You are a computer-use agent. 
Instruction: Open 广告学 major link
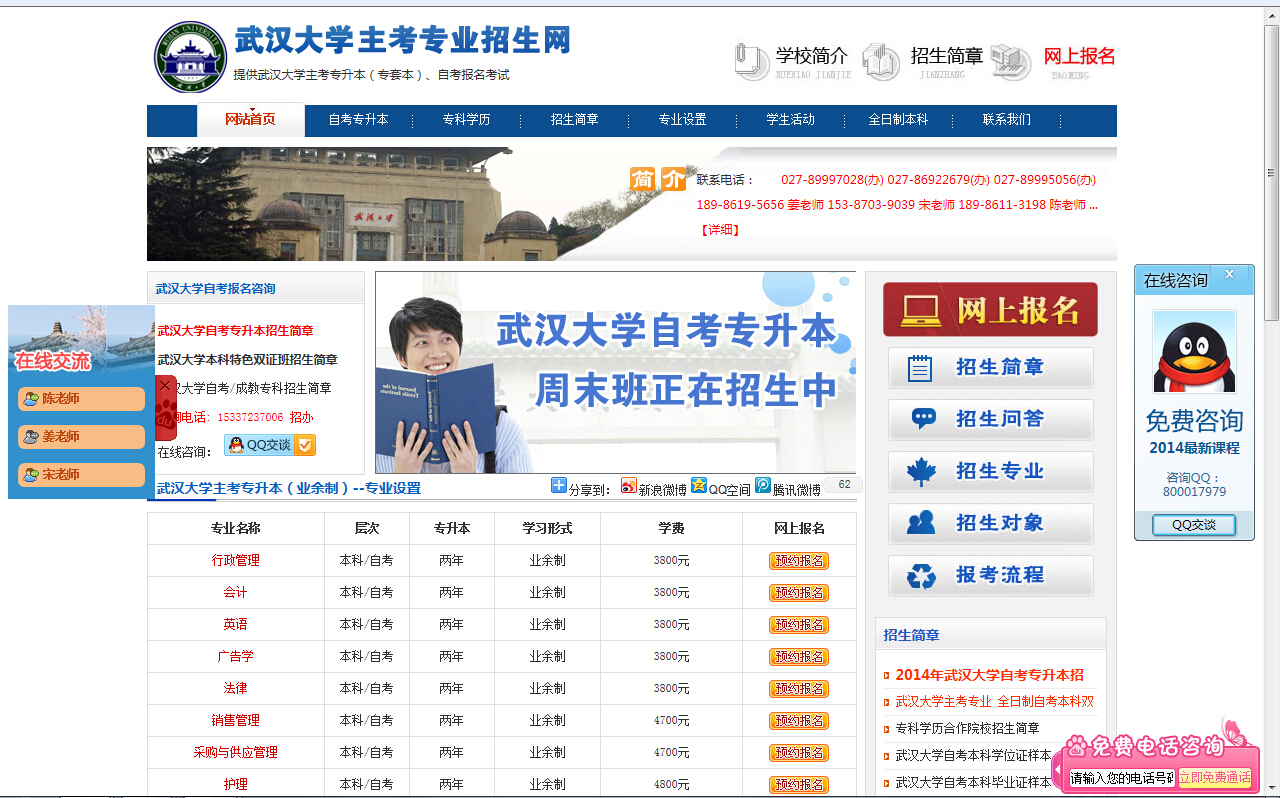(236, 657)
